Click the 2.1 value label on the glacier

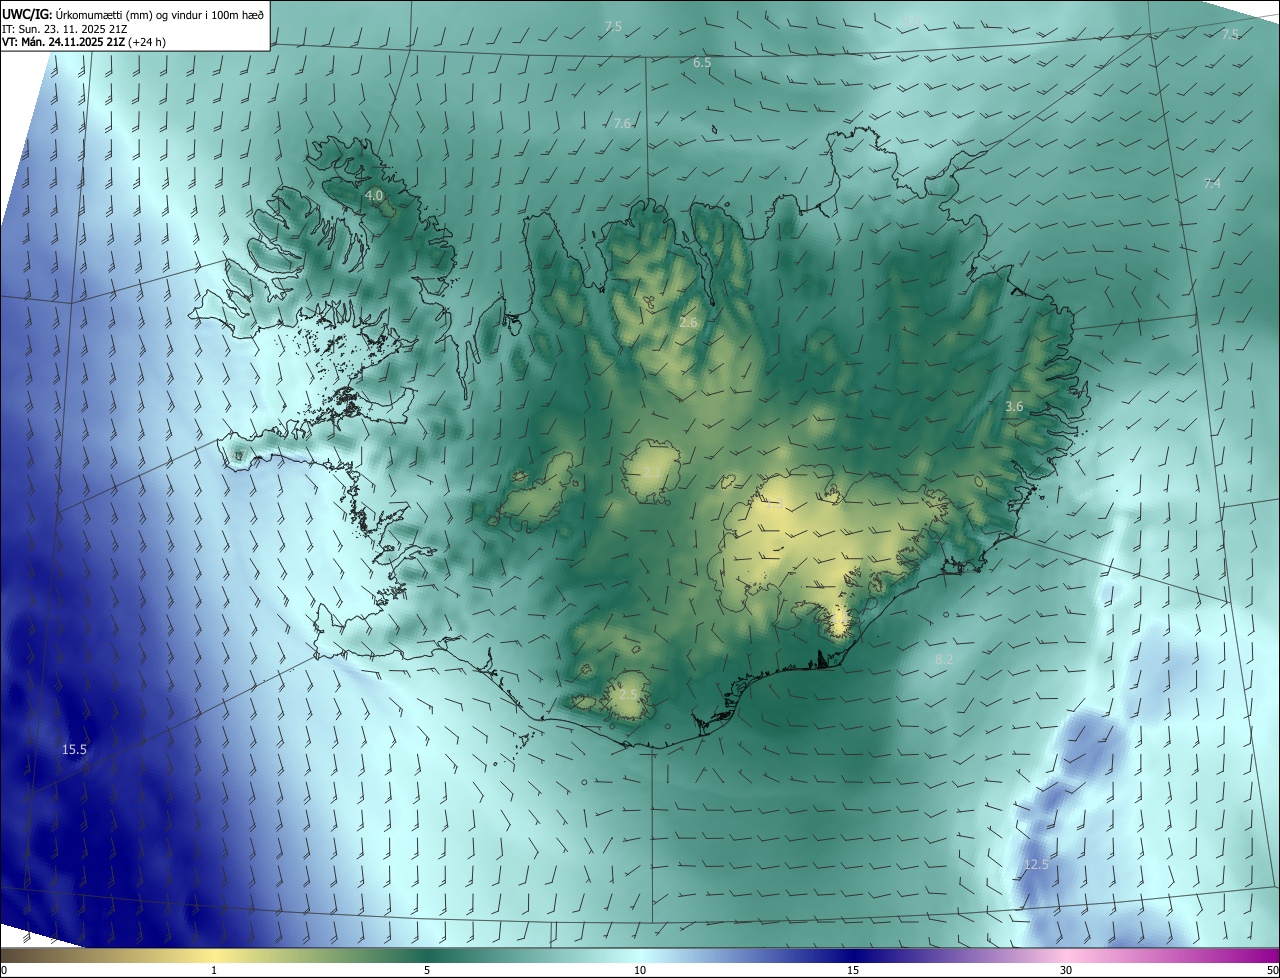click(652, 471)
